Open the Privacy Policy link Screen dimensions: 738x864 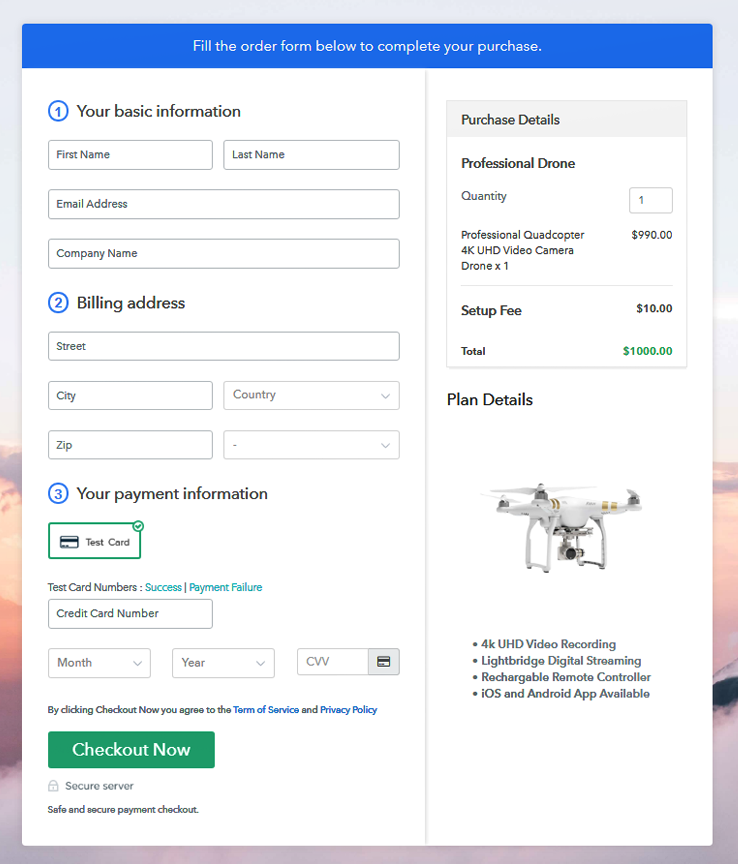click(x=348, y=710)
